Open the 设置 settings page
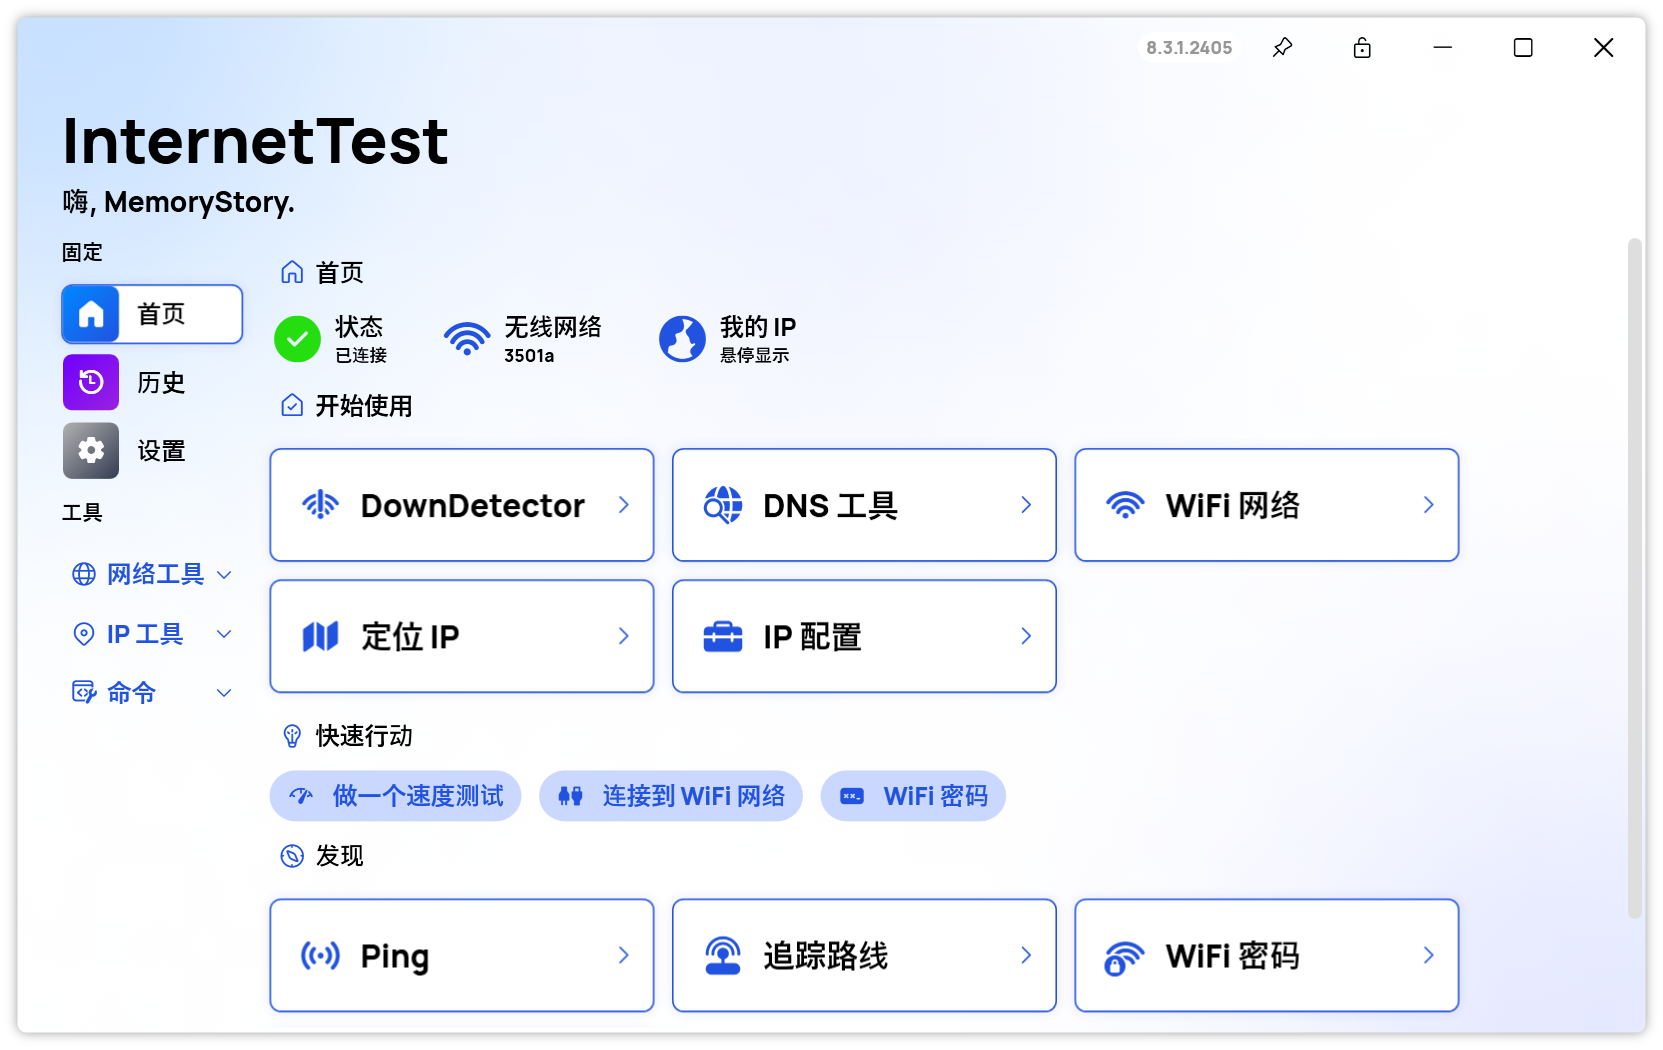The image size is (1663, 1050). pos(152,451)
